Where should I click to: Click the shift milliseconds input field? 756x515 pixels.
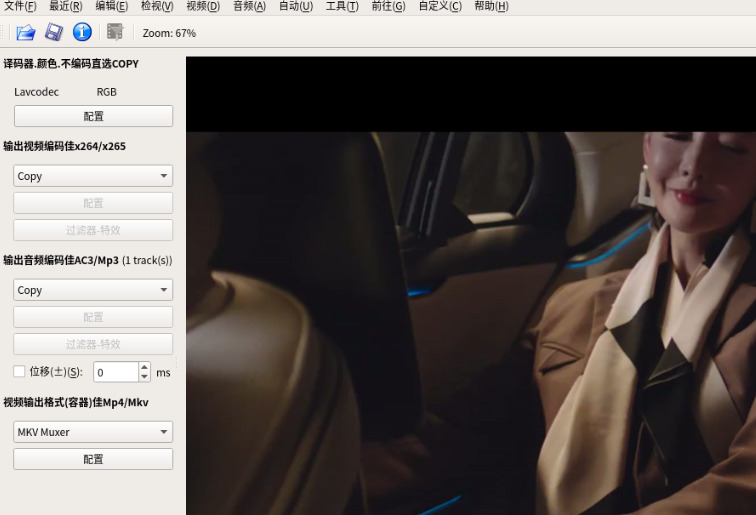pos(116,372)
